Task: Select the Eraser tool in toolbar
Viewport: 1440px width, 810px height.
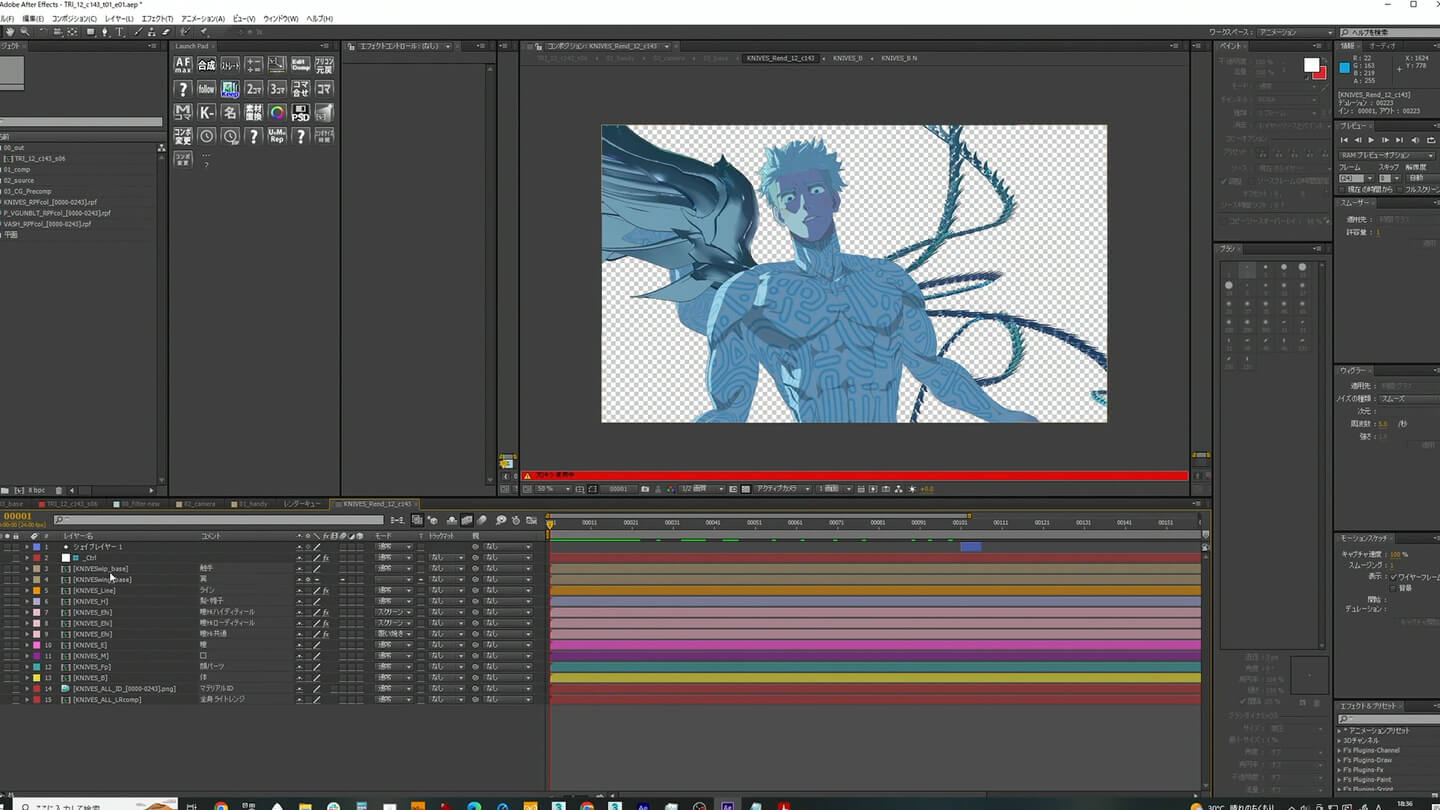Action: pos(165,32)
